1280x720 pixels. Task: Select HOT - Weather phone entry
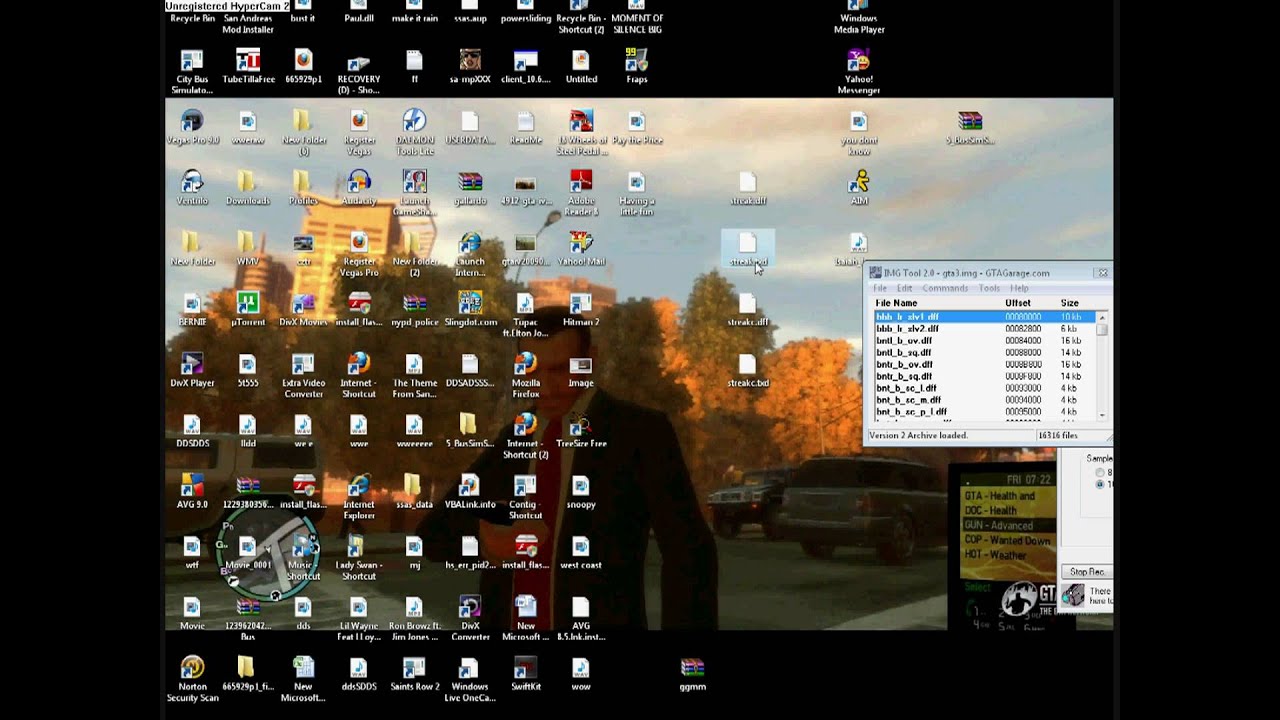(x=995, y=555)
